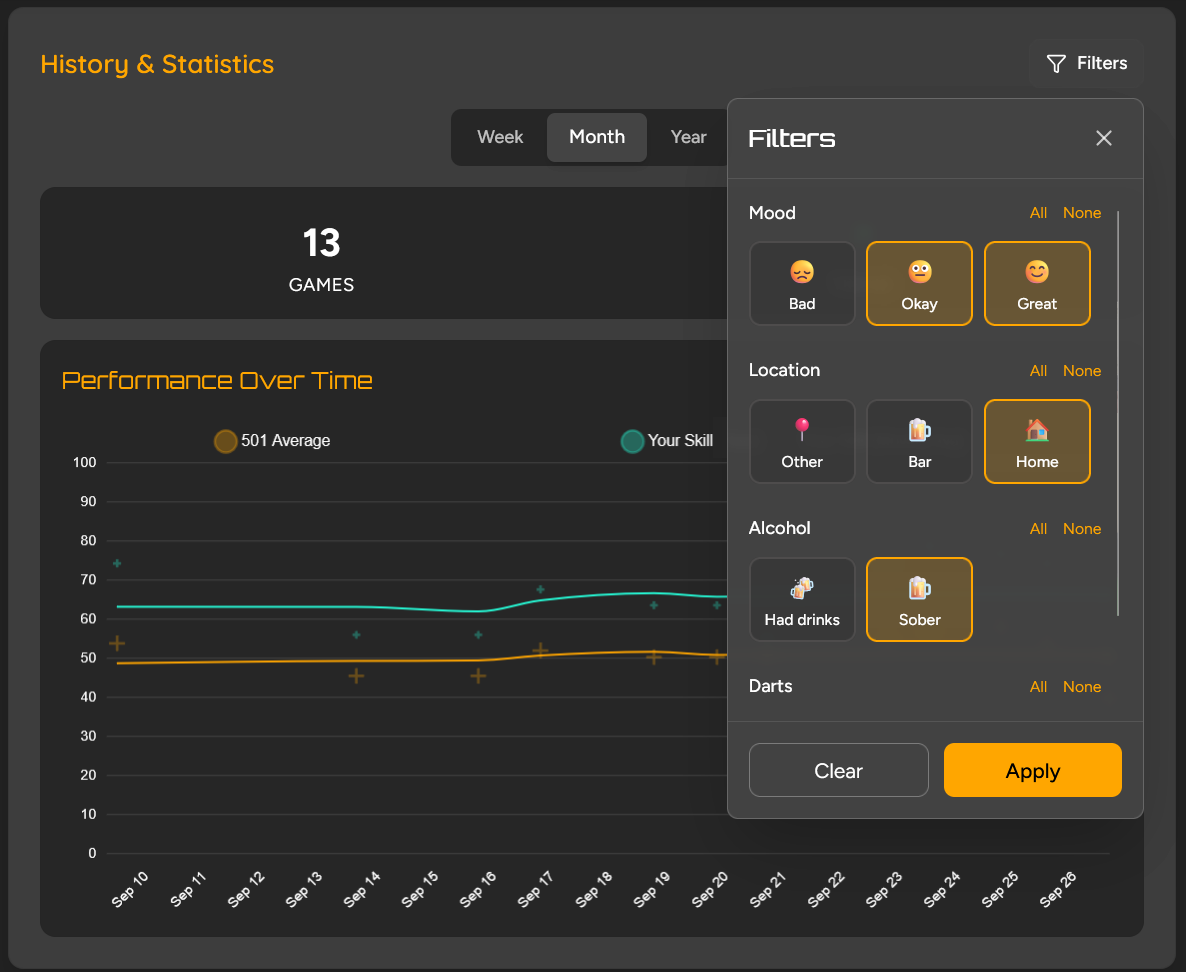The height and width of the screenshot is (972, 1186).
Task: Select the Bar location filter
Action: click(919, 442)
